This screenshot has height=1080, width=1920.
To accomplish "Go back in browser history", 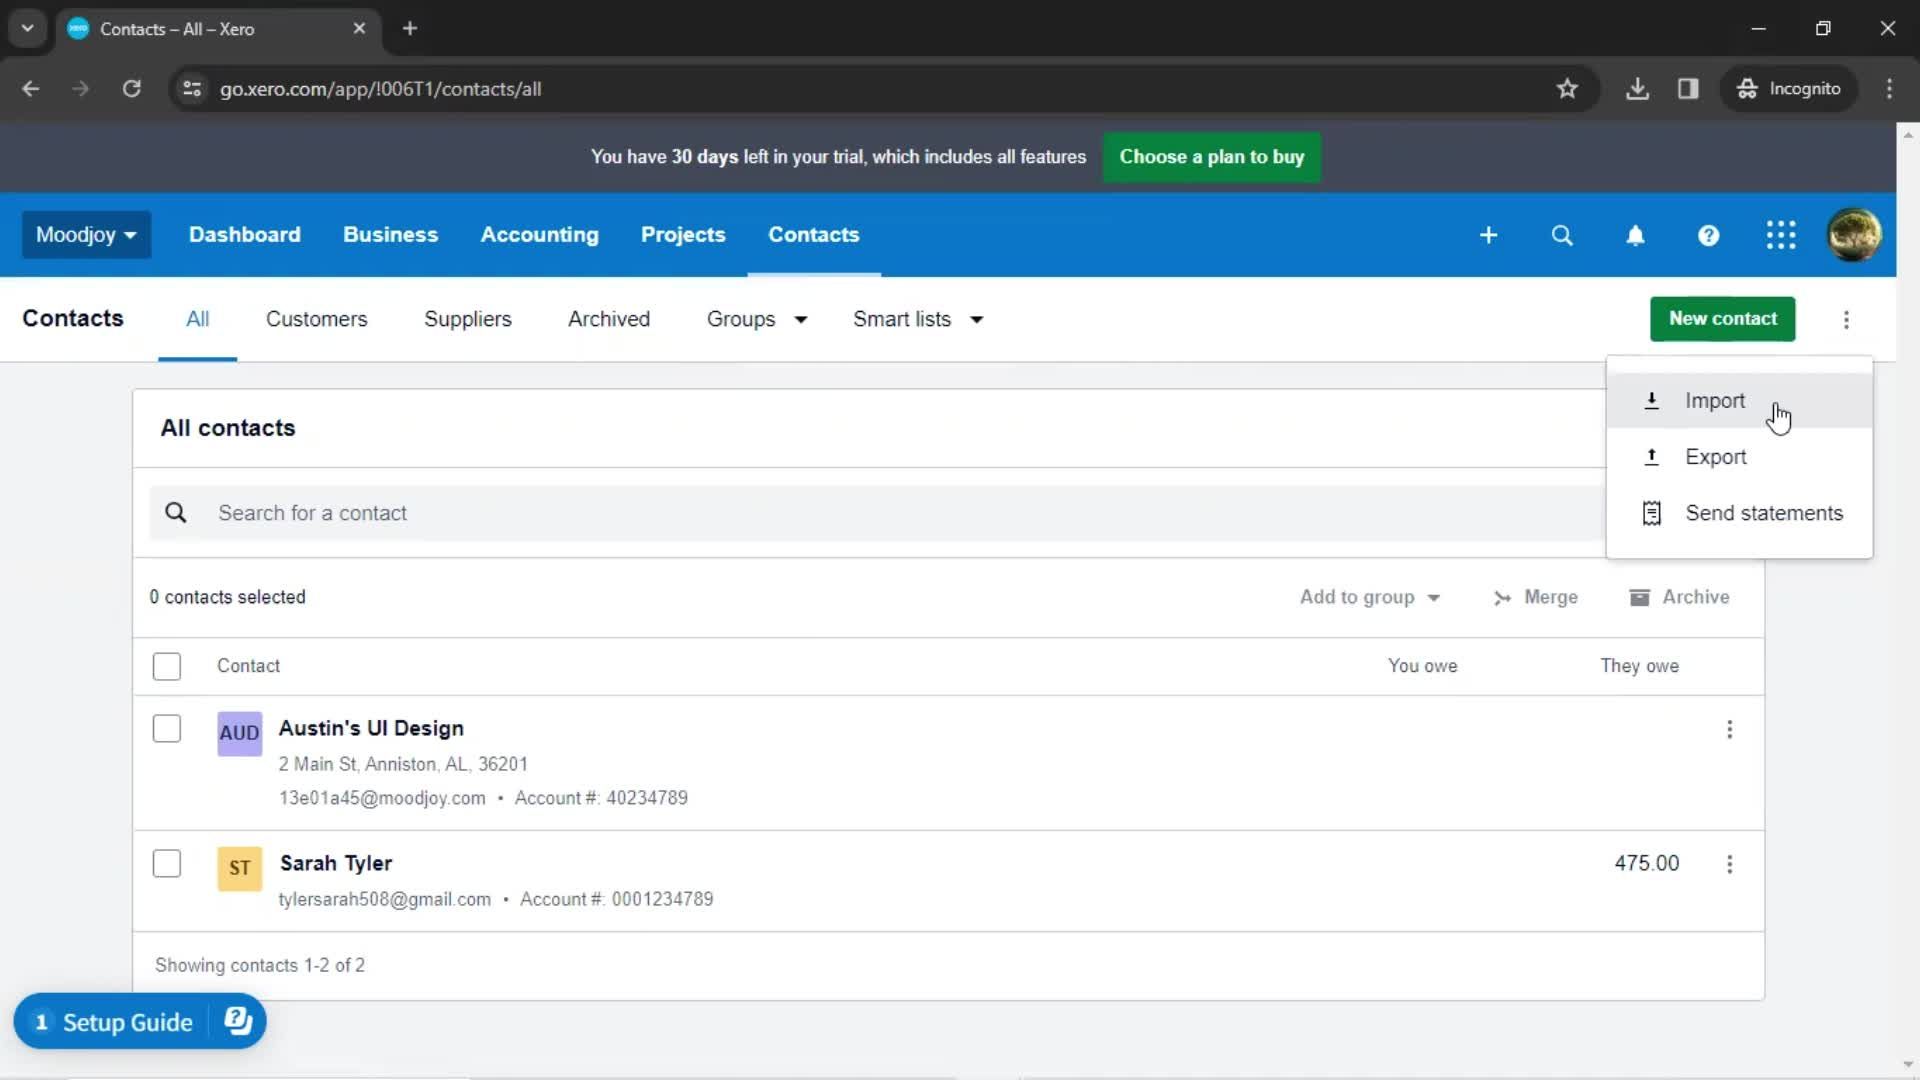I will click(31, 89).
